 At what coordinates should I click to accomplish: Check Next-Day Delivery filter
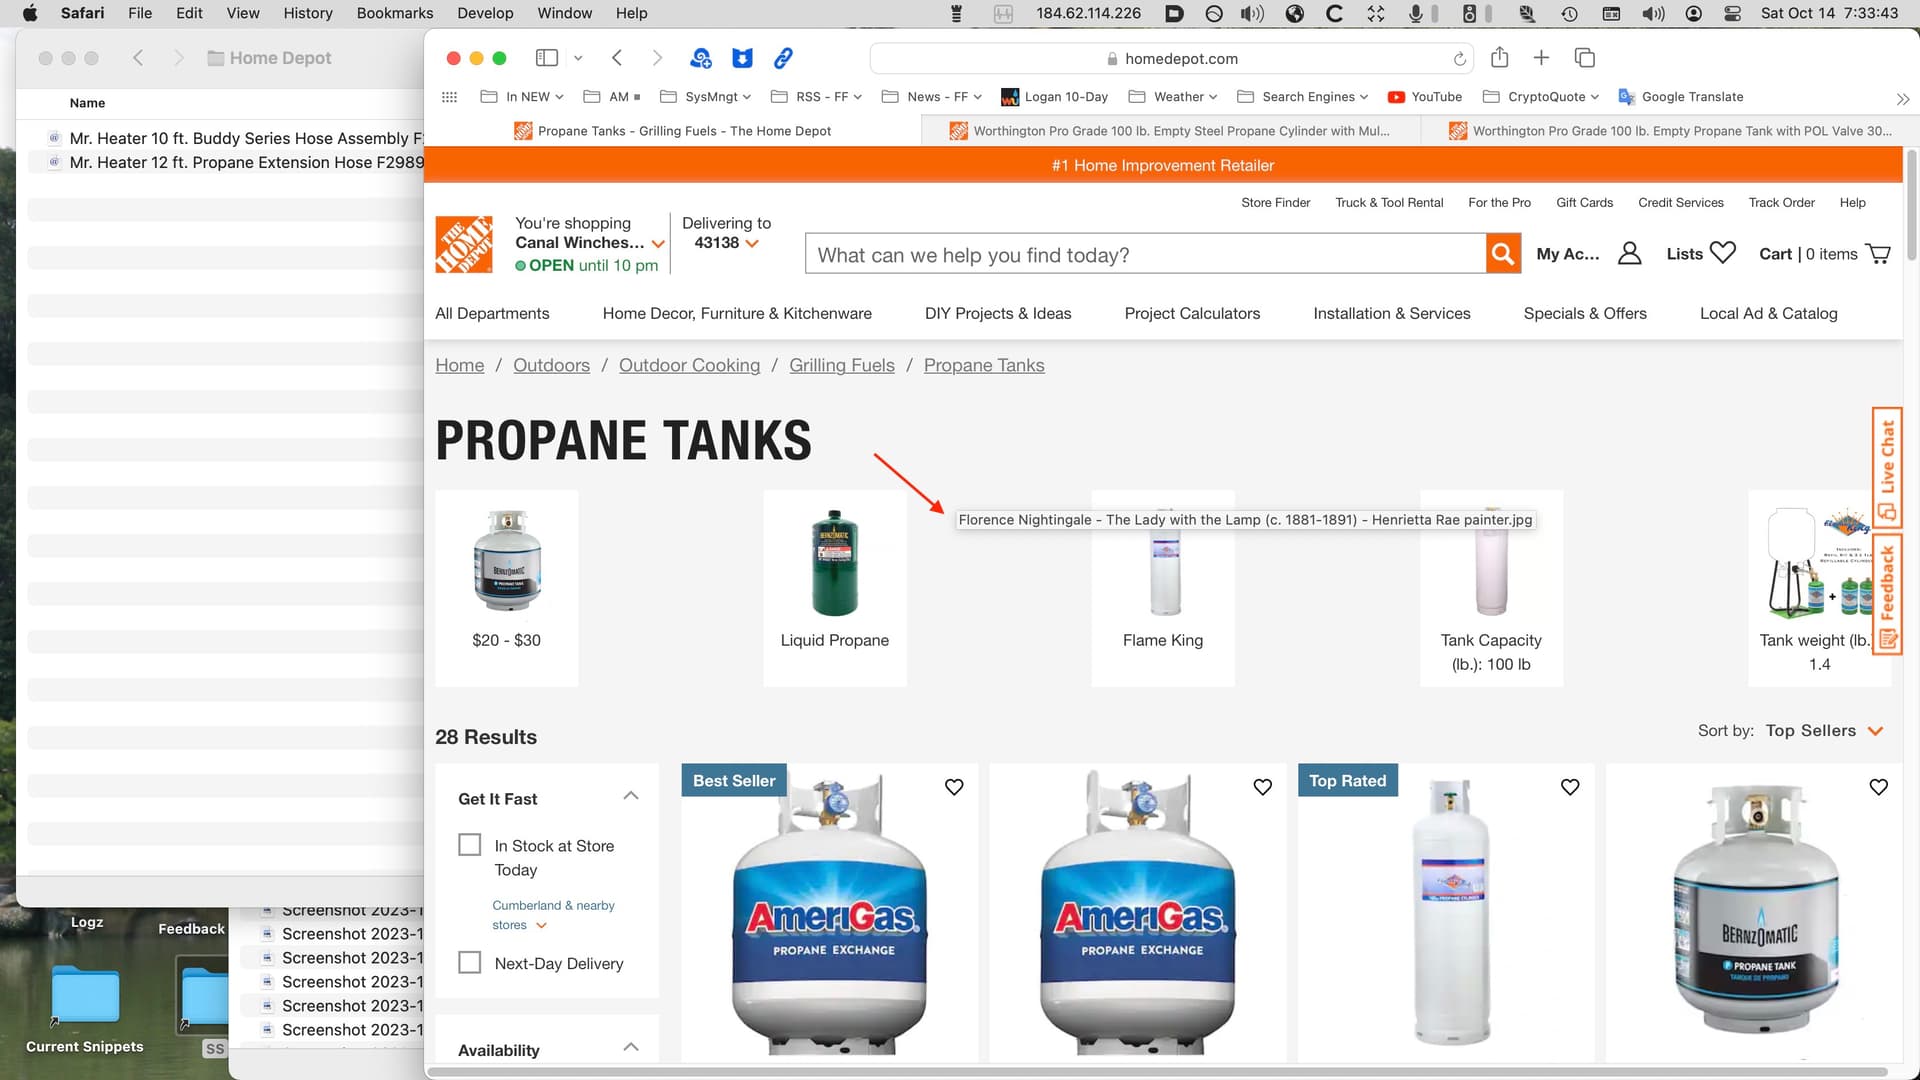pyautogui.click(x=469, y=963)
